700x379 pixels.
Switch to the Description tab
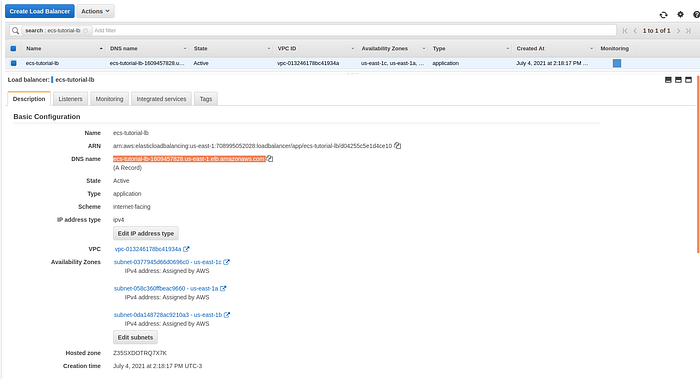(29, 99)
